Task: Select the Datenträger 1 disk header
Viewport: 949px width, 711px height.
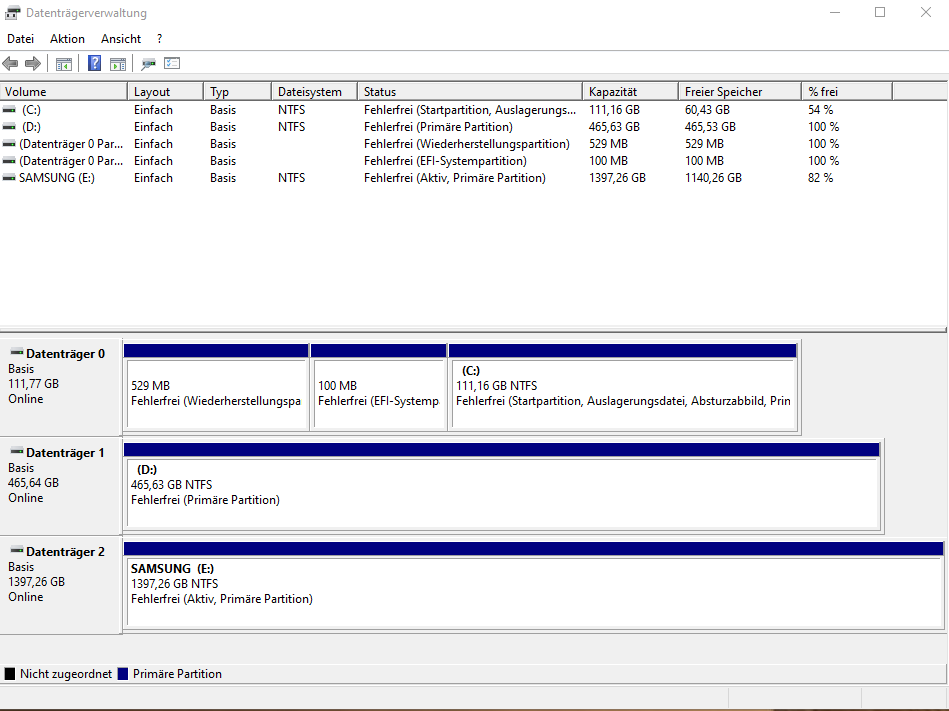Action: (61, 486)
